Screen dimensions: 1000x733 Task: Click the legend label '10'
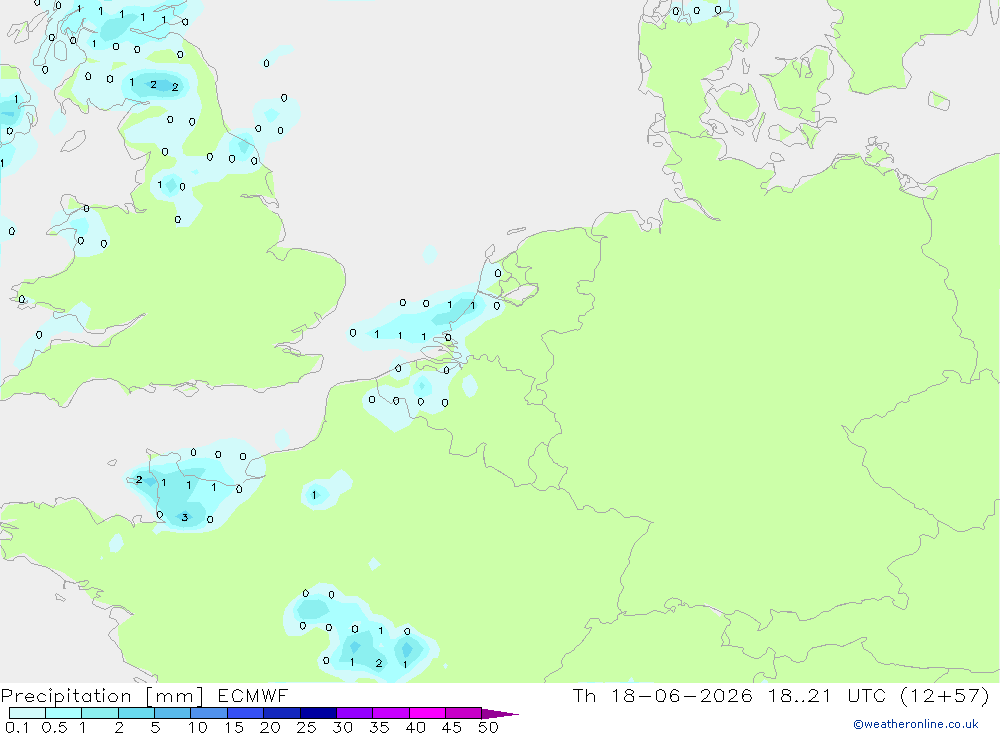(198, 727)
